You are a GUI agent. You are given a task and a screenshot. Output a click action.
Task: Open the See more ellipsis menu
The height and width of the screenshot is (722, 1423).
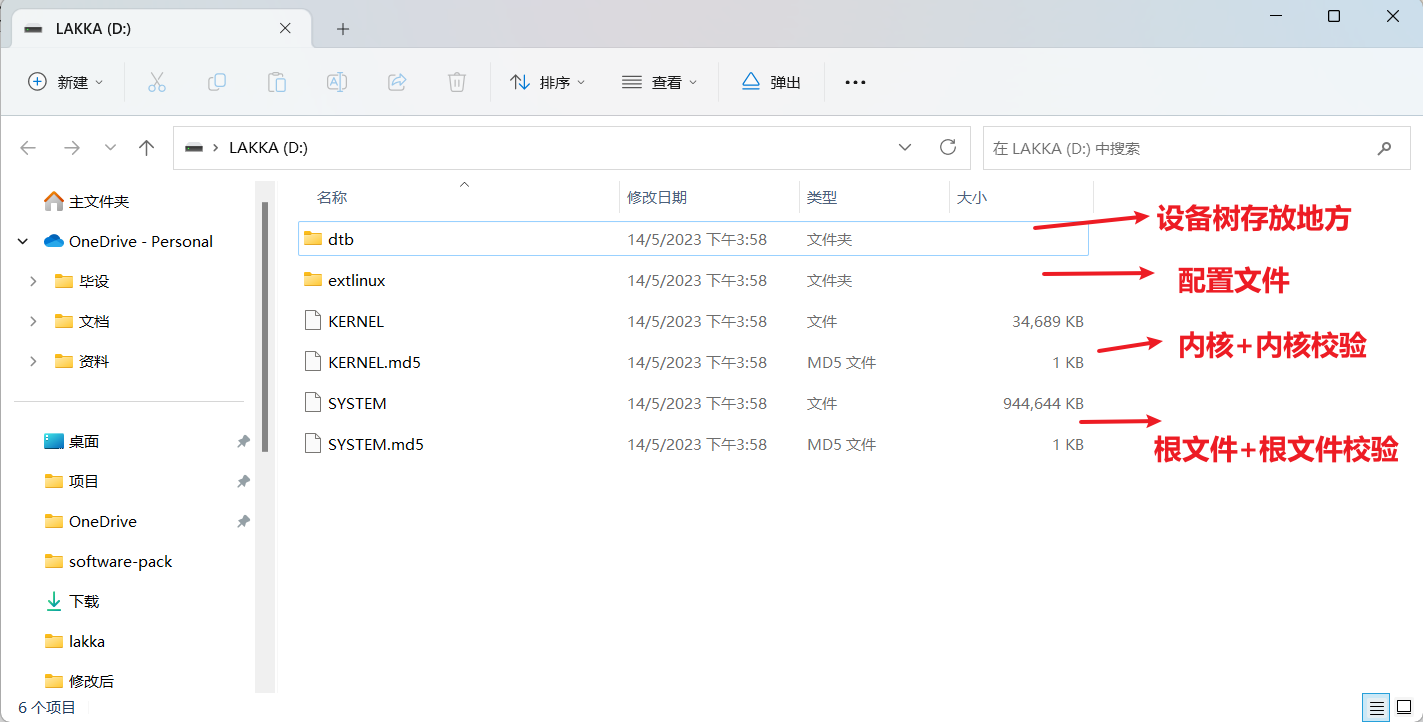(855, 82)
